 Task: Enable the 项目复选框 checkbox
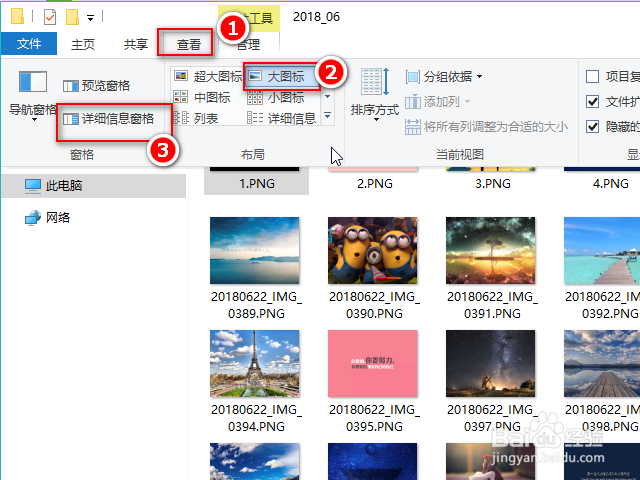(x=592, y=76)
